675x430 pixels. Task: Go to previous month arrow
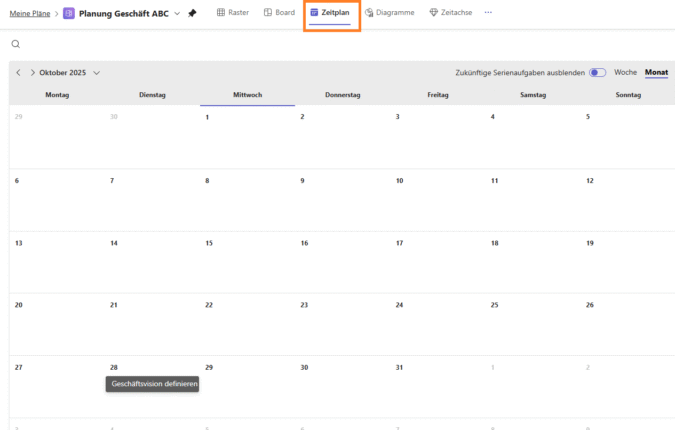tap(18, 73)
